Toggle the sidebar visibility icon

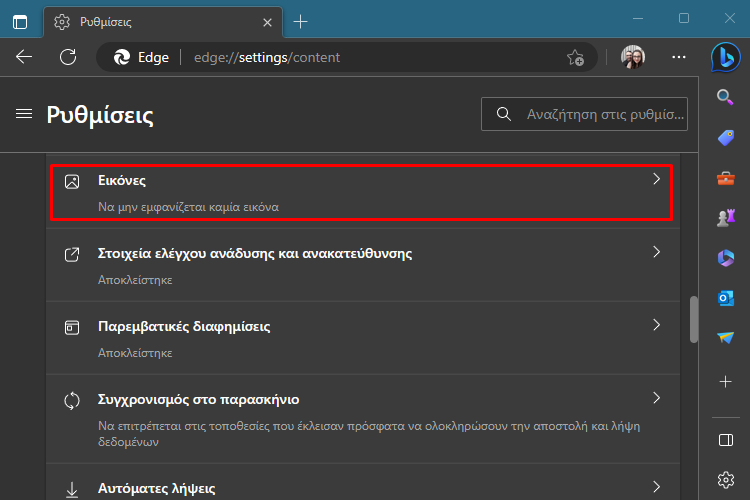(726, 440)
